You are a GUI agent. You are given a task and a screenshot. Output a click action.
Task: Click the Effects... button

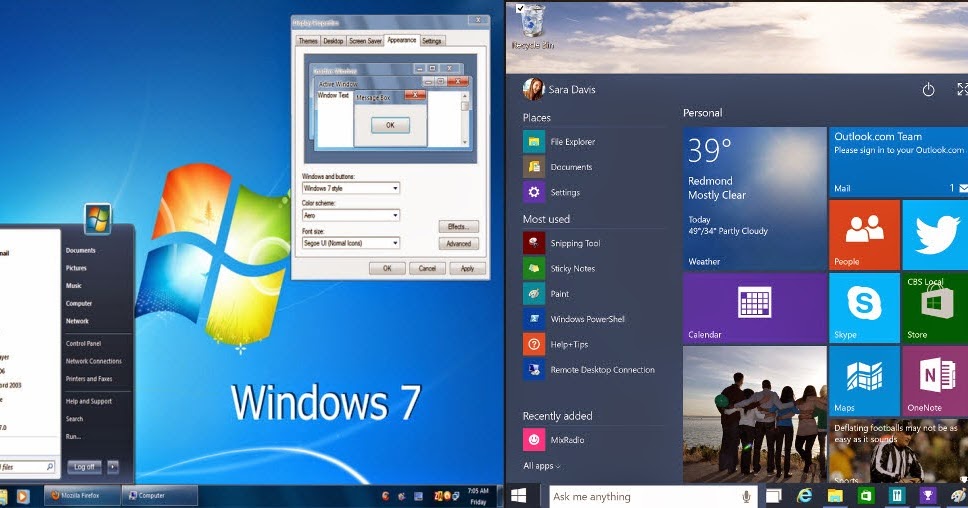coord(459,227)
